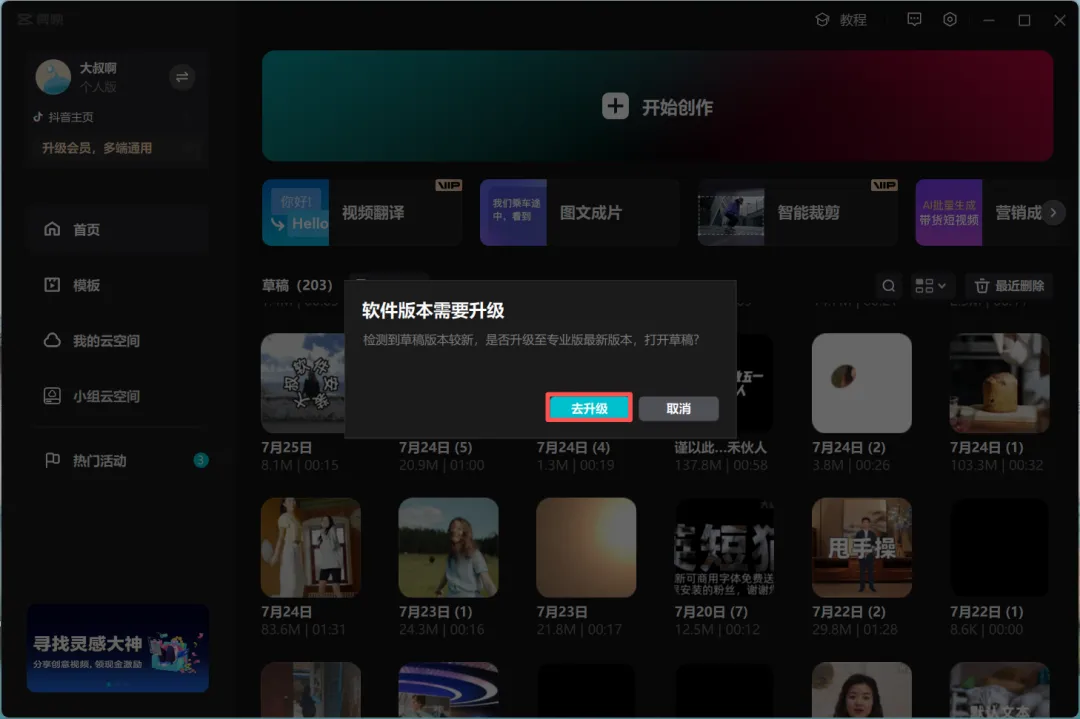Click the cloud icon beside 我的云空间
This screenshot has height=719, width=1080.
click(x=52, y=340)
